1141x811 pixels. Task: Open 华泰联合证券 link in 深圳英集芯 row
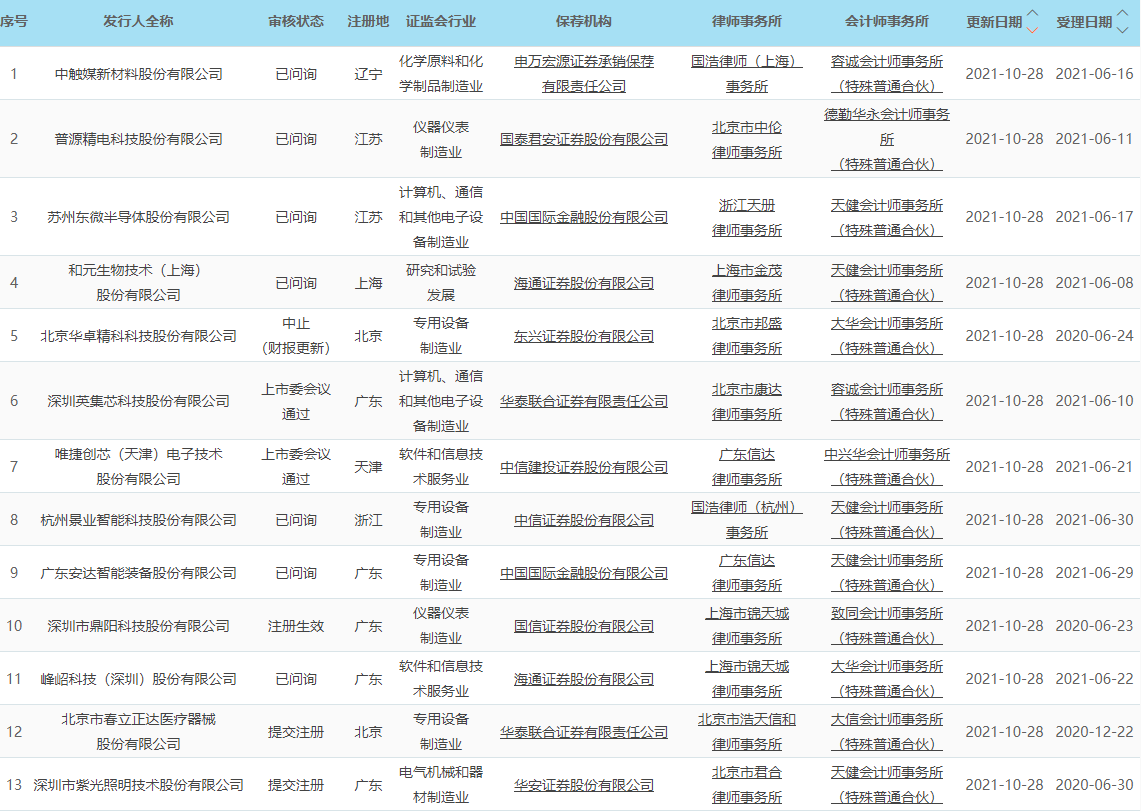click(x=584, y=401)
